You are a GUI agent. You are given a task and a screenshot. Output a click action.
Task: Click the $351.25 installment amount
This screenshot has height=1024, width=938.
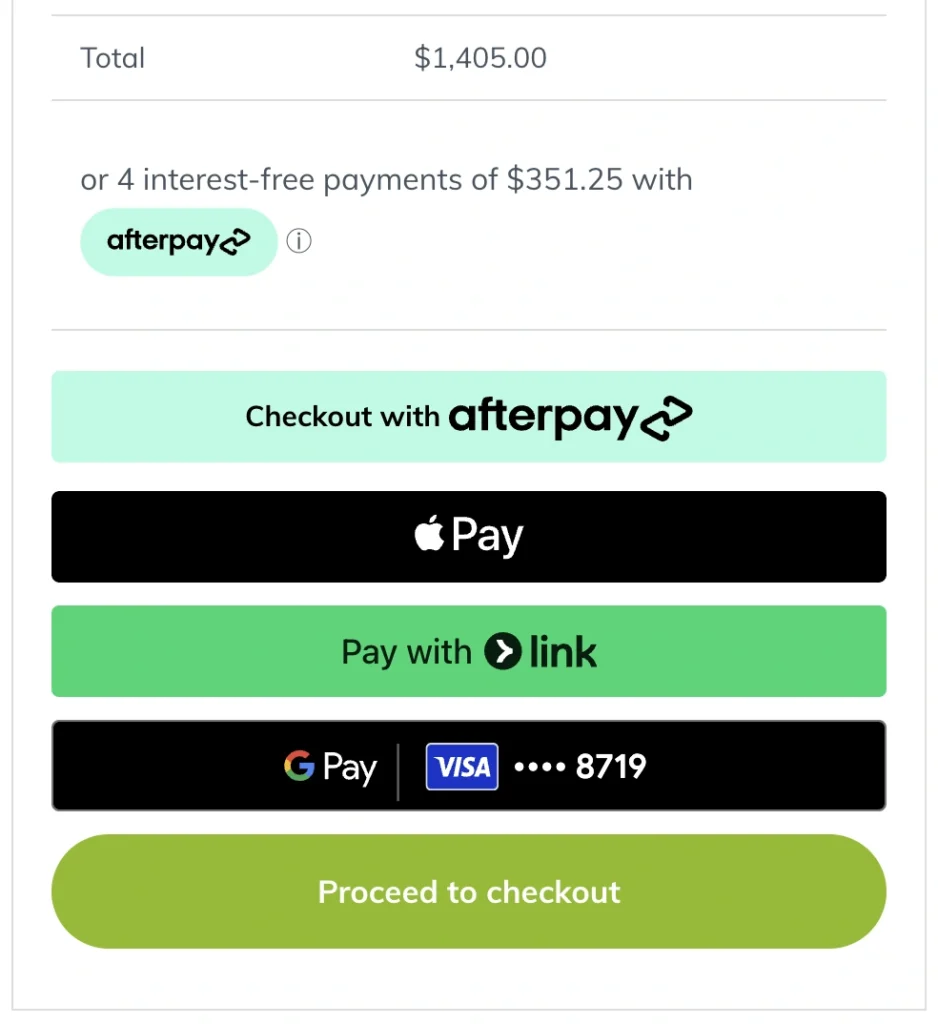tap(565, 180)
